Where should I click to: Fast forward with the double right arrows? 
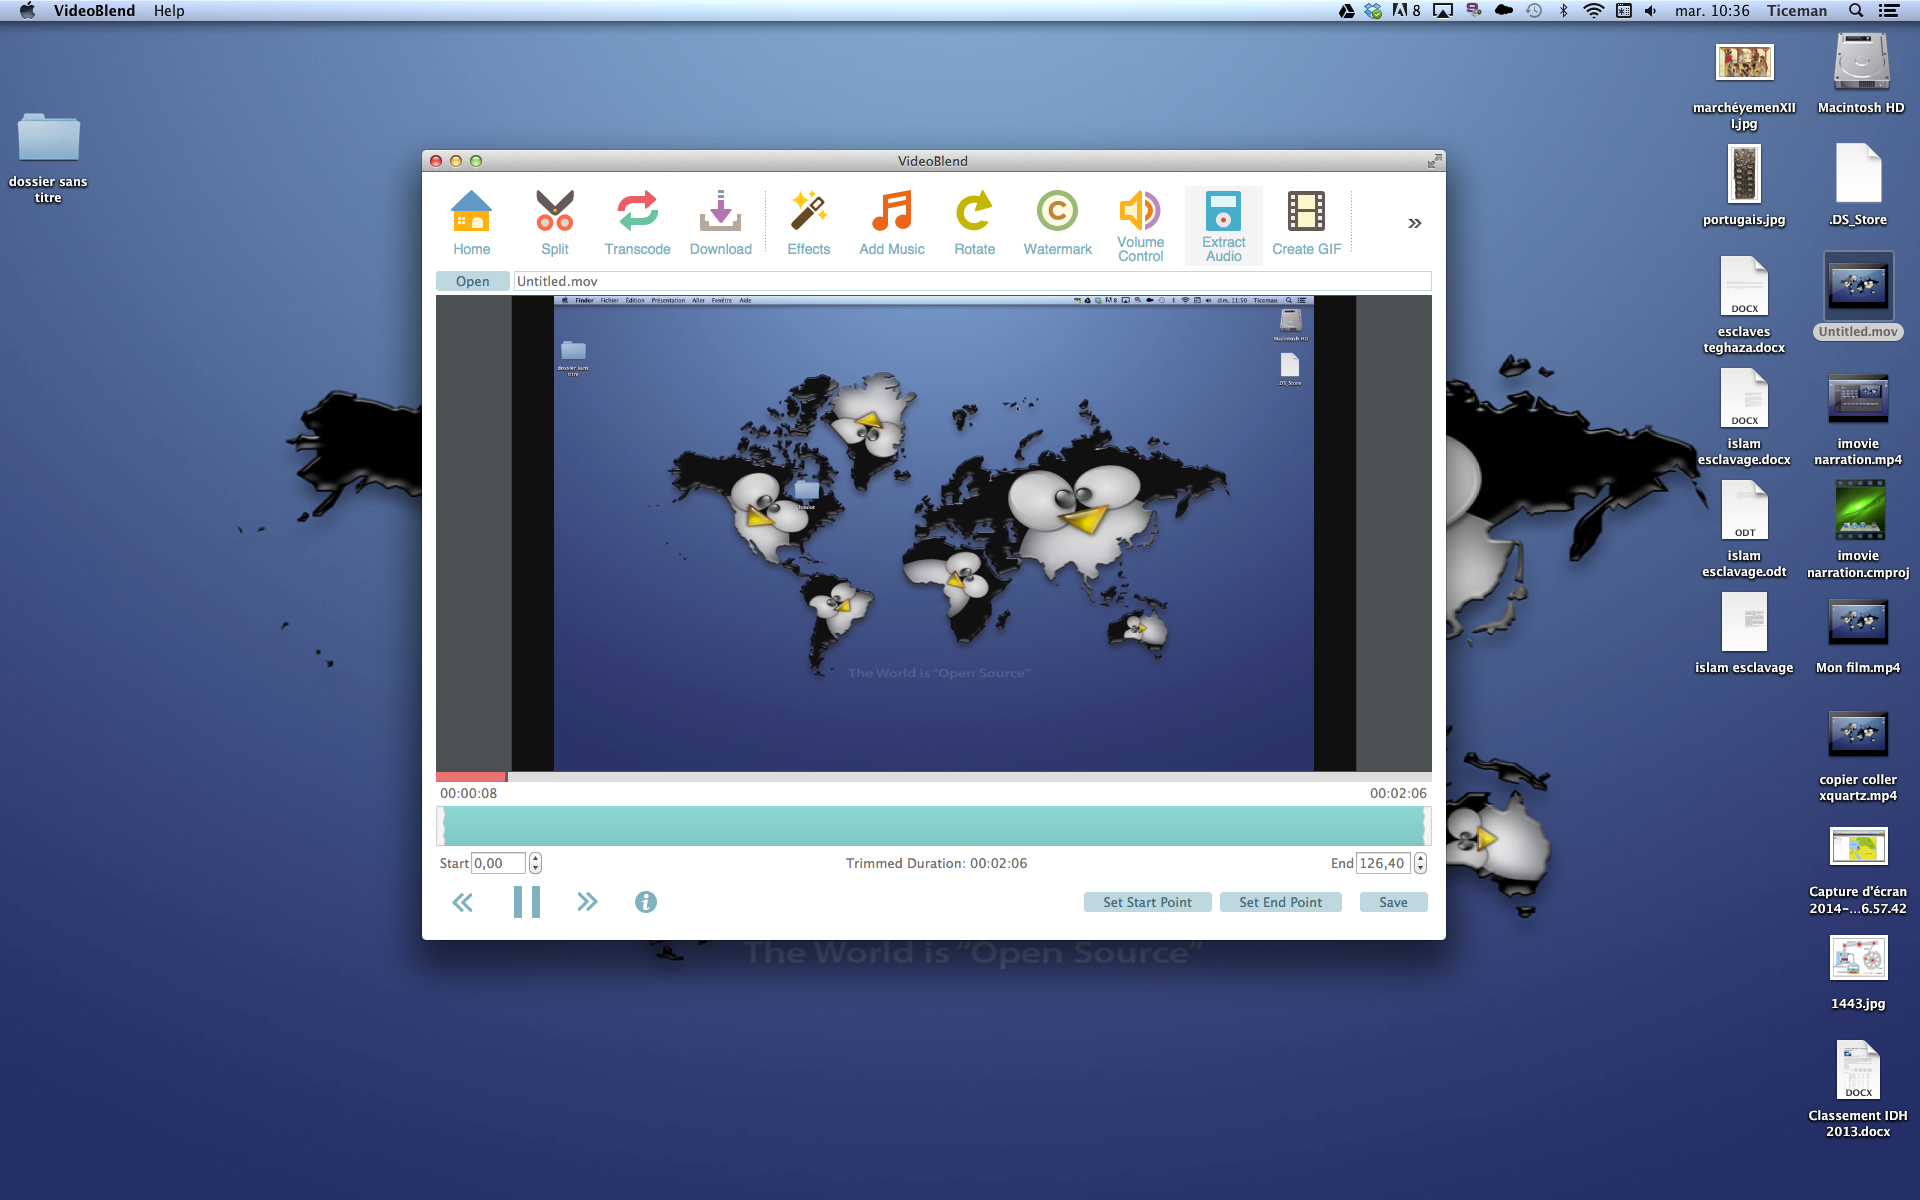pyautogui.click(x=587, y=902)
